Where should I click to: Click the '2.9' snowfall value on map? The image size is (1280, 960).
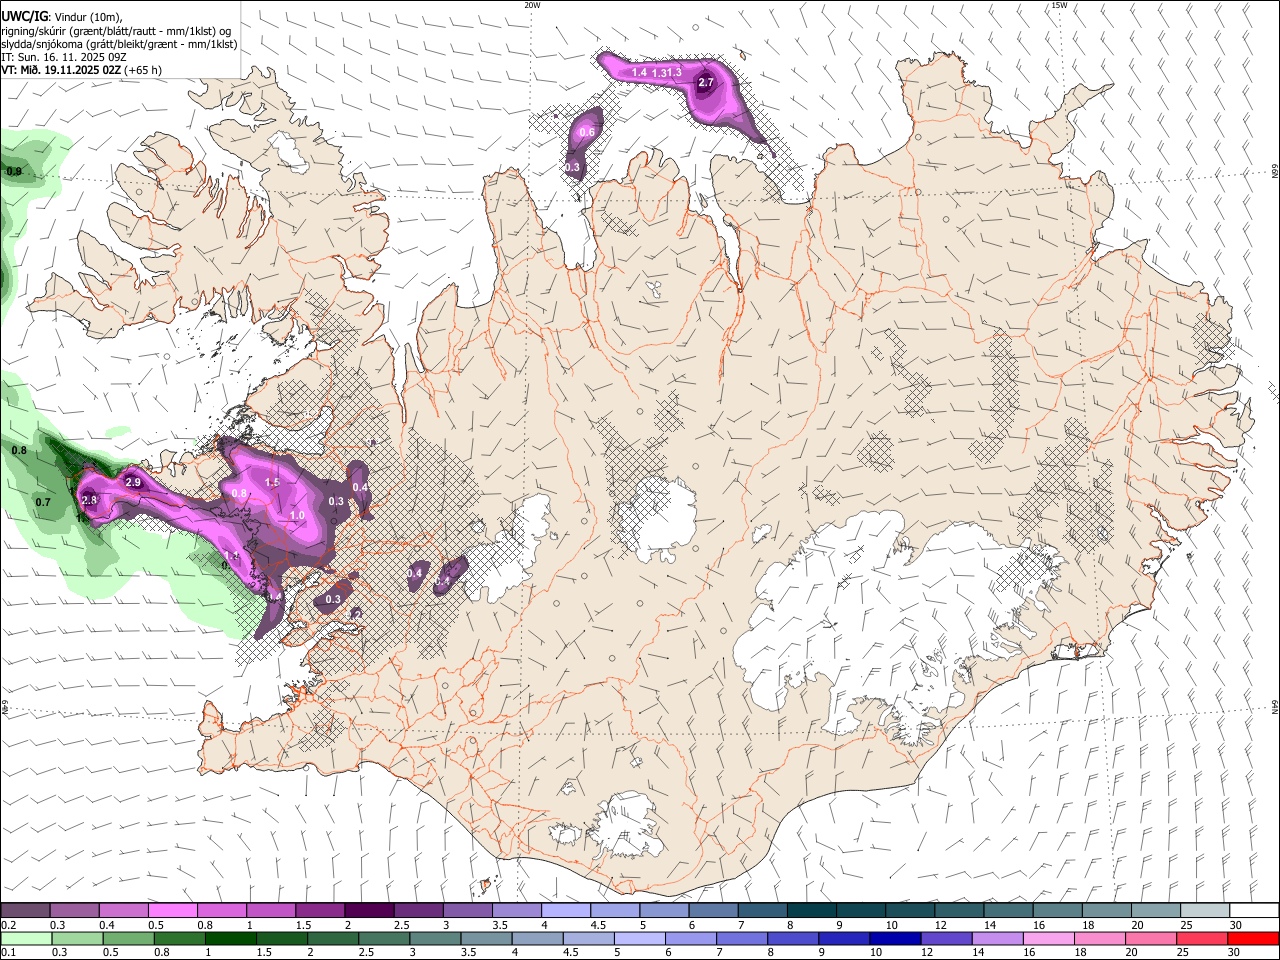point(133,483)
